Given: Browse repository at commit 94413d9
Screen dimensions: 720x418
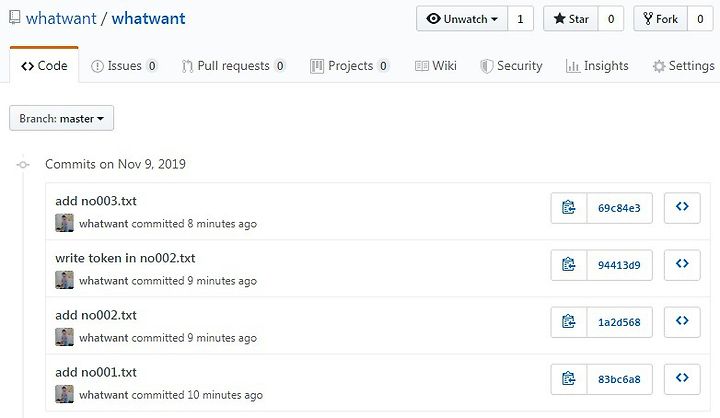Looking at the screenshot, I should (x=682, y=265).
